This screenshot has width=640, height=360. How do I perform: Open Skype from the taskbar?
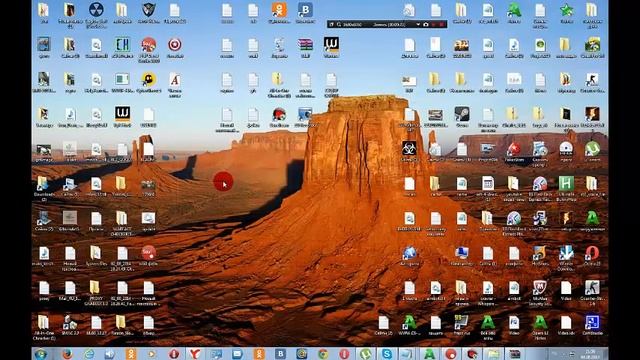(387, 354)
